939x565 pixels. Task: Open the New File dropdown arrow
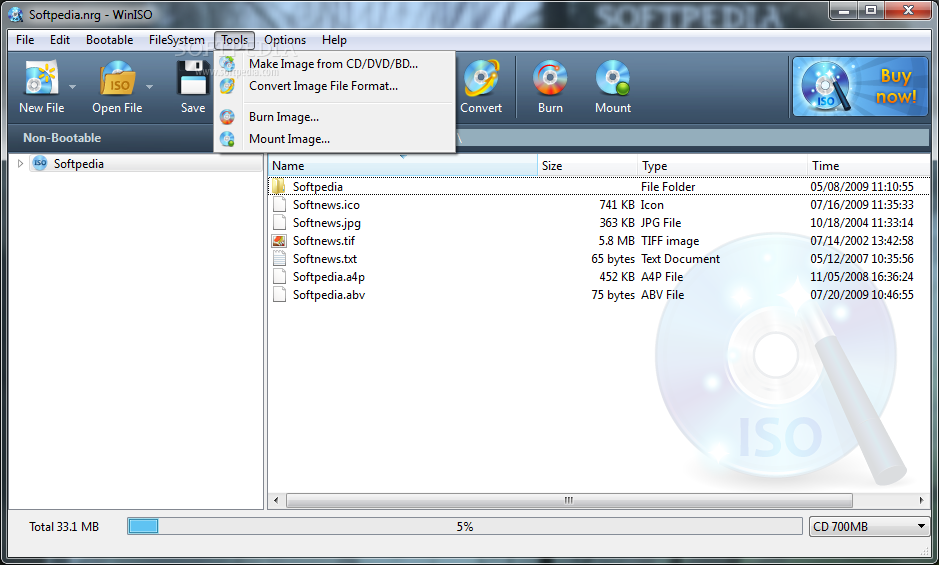tap(72, 87)
